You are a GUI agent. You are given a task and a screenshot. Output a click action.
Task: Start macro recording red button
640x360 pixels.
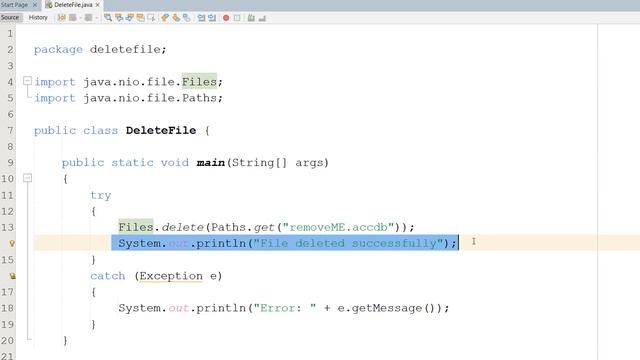coord(226,18)
